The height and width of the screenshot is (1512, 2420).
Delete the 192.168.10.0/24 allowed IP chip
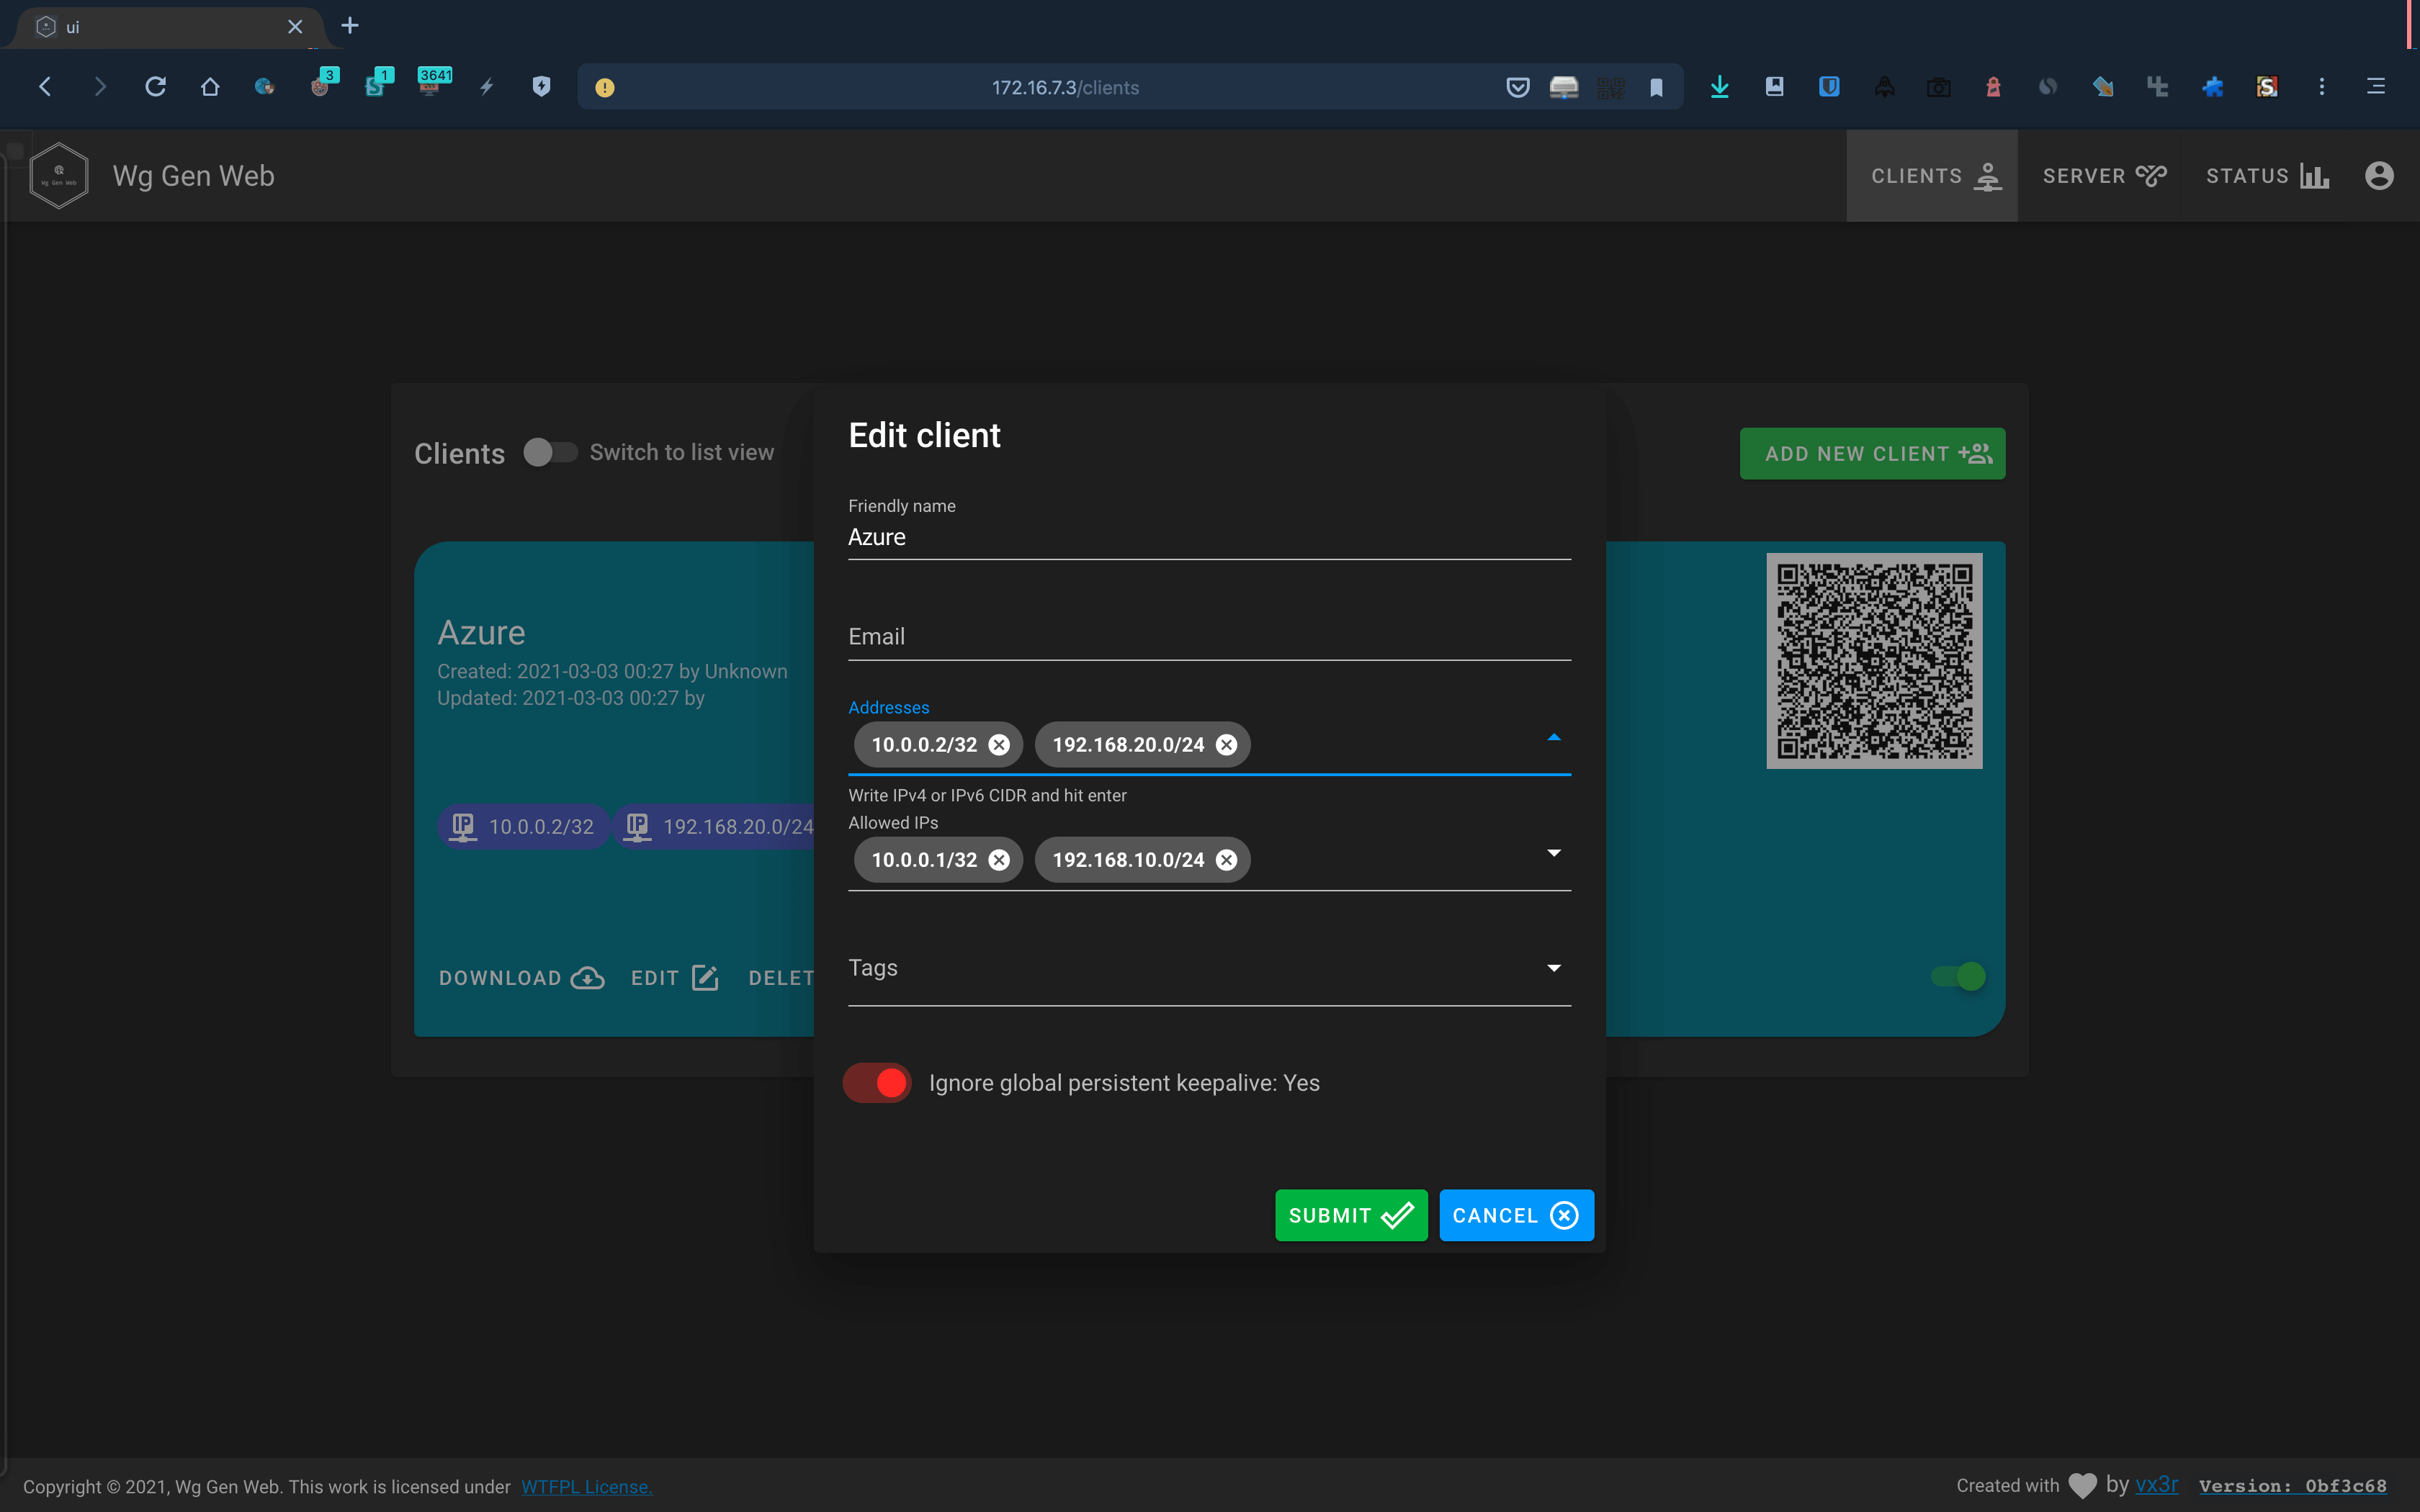[x=1226, y=860]
